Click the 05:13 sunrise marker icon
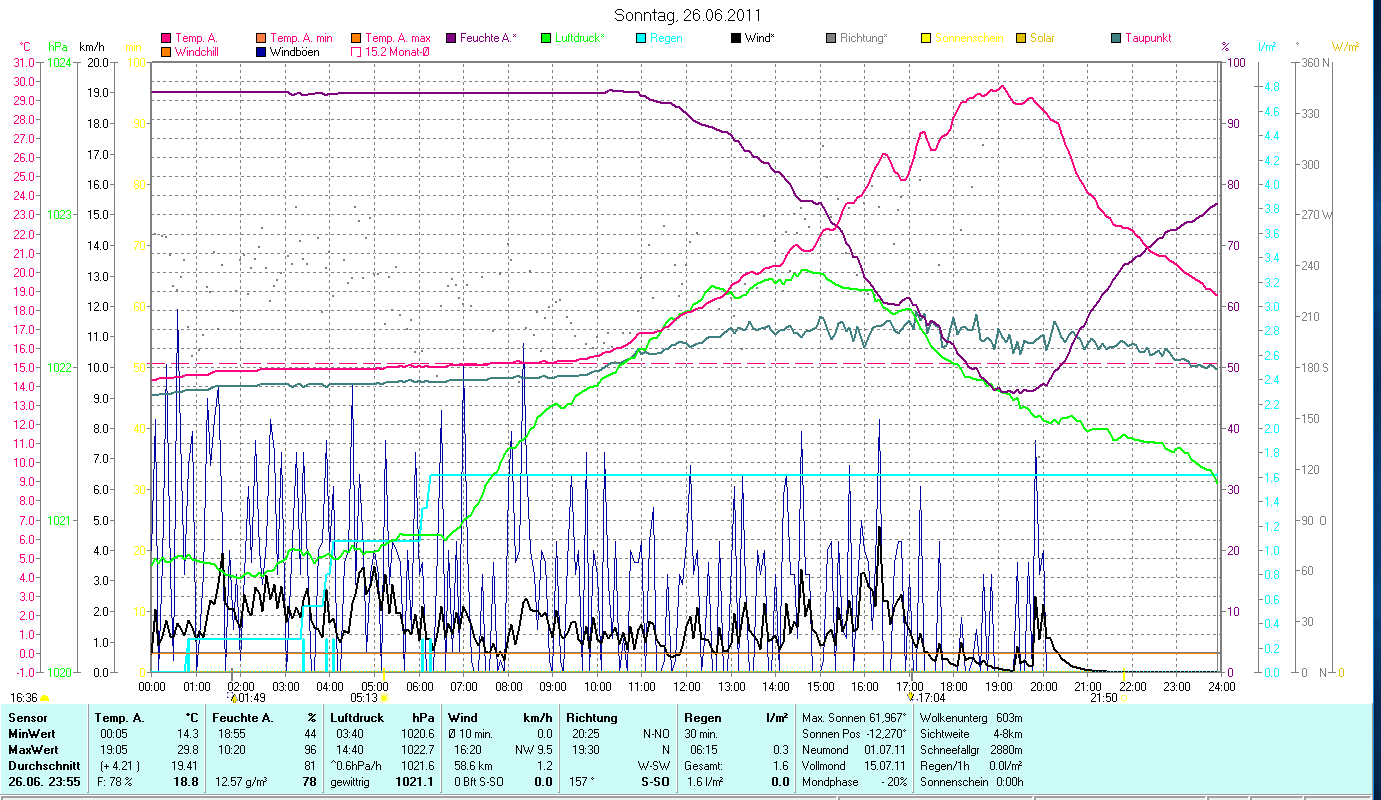The height and width of the screenshot is (800, 1381). tap(384, 698)
